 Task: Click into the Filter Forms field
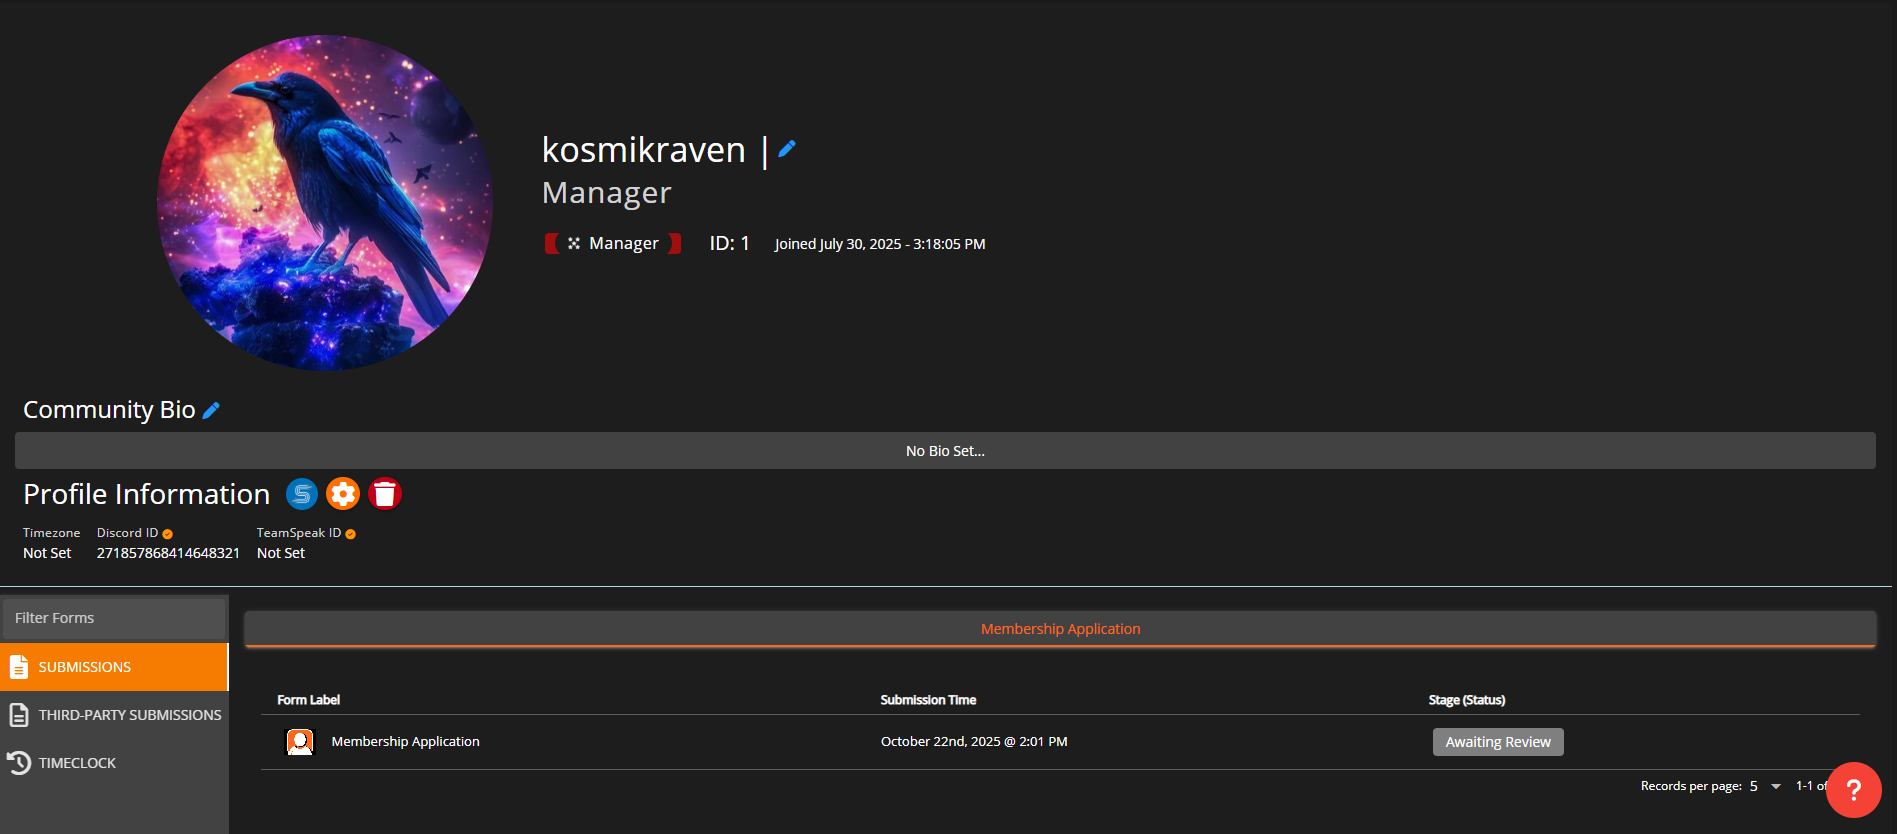tap(114, 618)
